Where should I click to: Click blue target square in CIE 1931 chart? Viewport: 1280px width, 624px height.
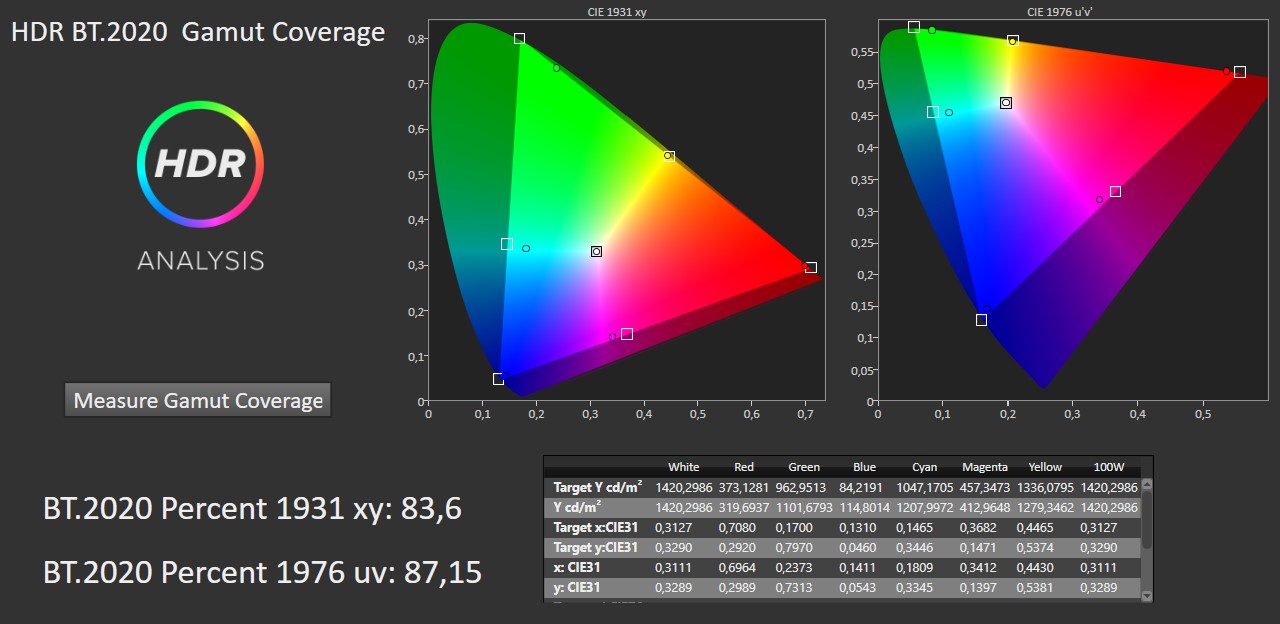point(498,379)
